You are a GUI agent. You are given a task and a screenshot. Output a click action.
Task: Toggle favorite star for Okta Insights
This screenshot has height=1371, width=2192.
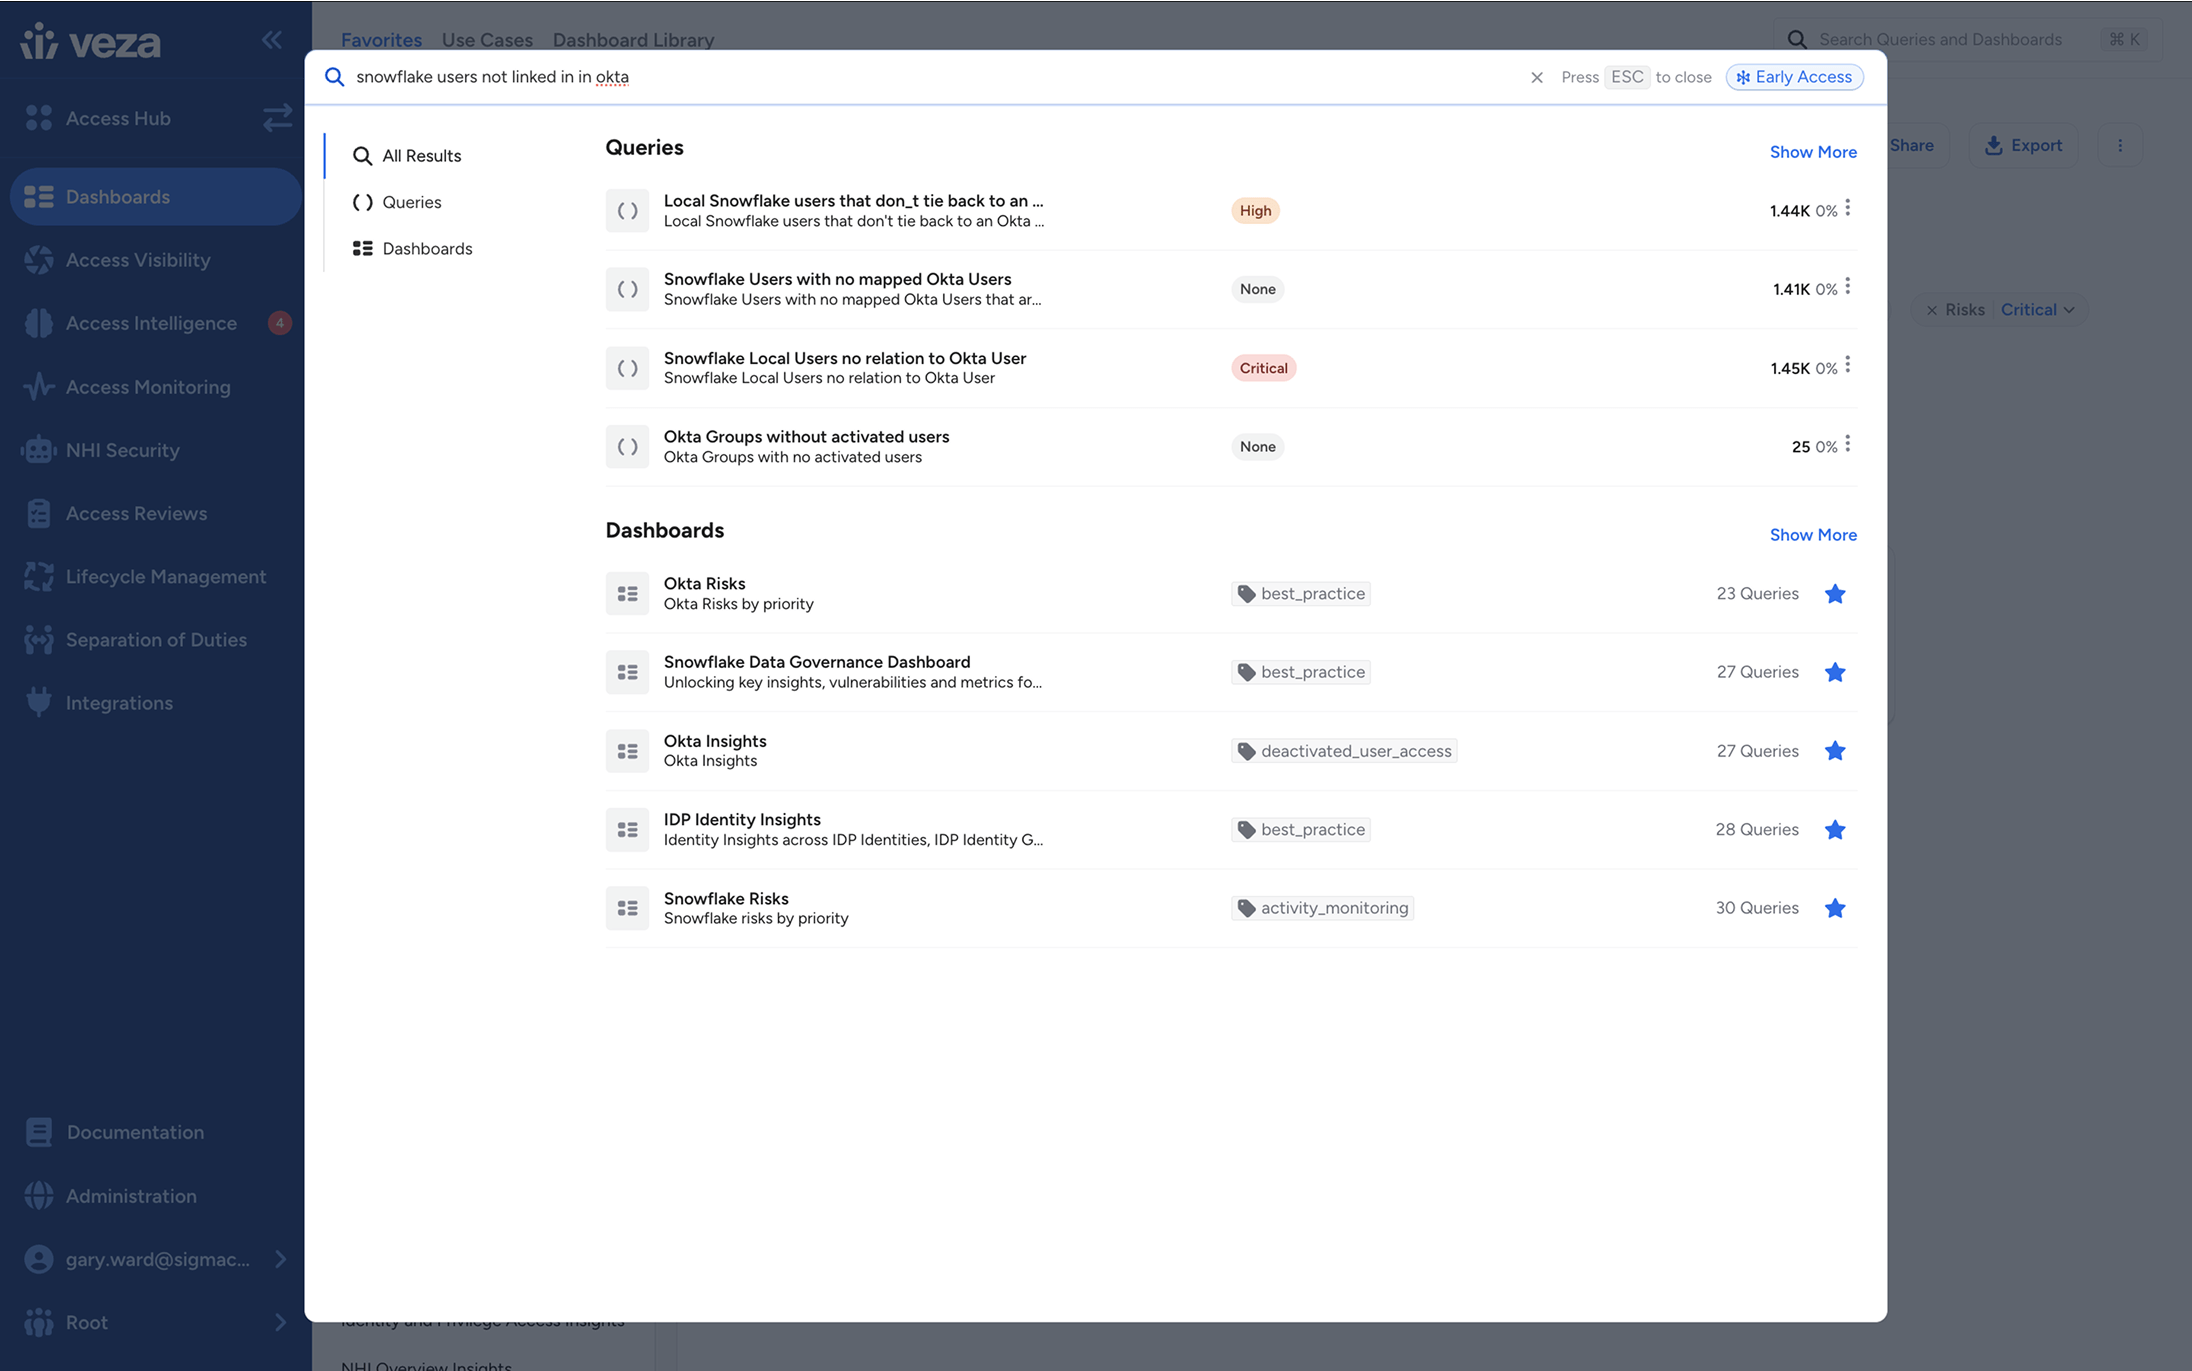[1834, 751]
